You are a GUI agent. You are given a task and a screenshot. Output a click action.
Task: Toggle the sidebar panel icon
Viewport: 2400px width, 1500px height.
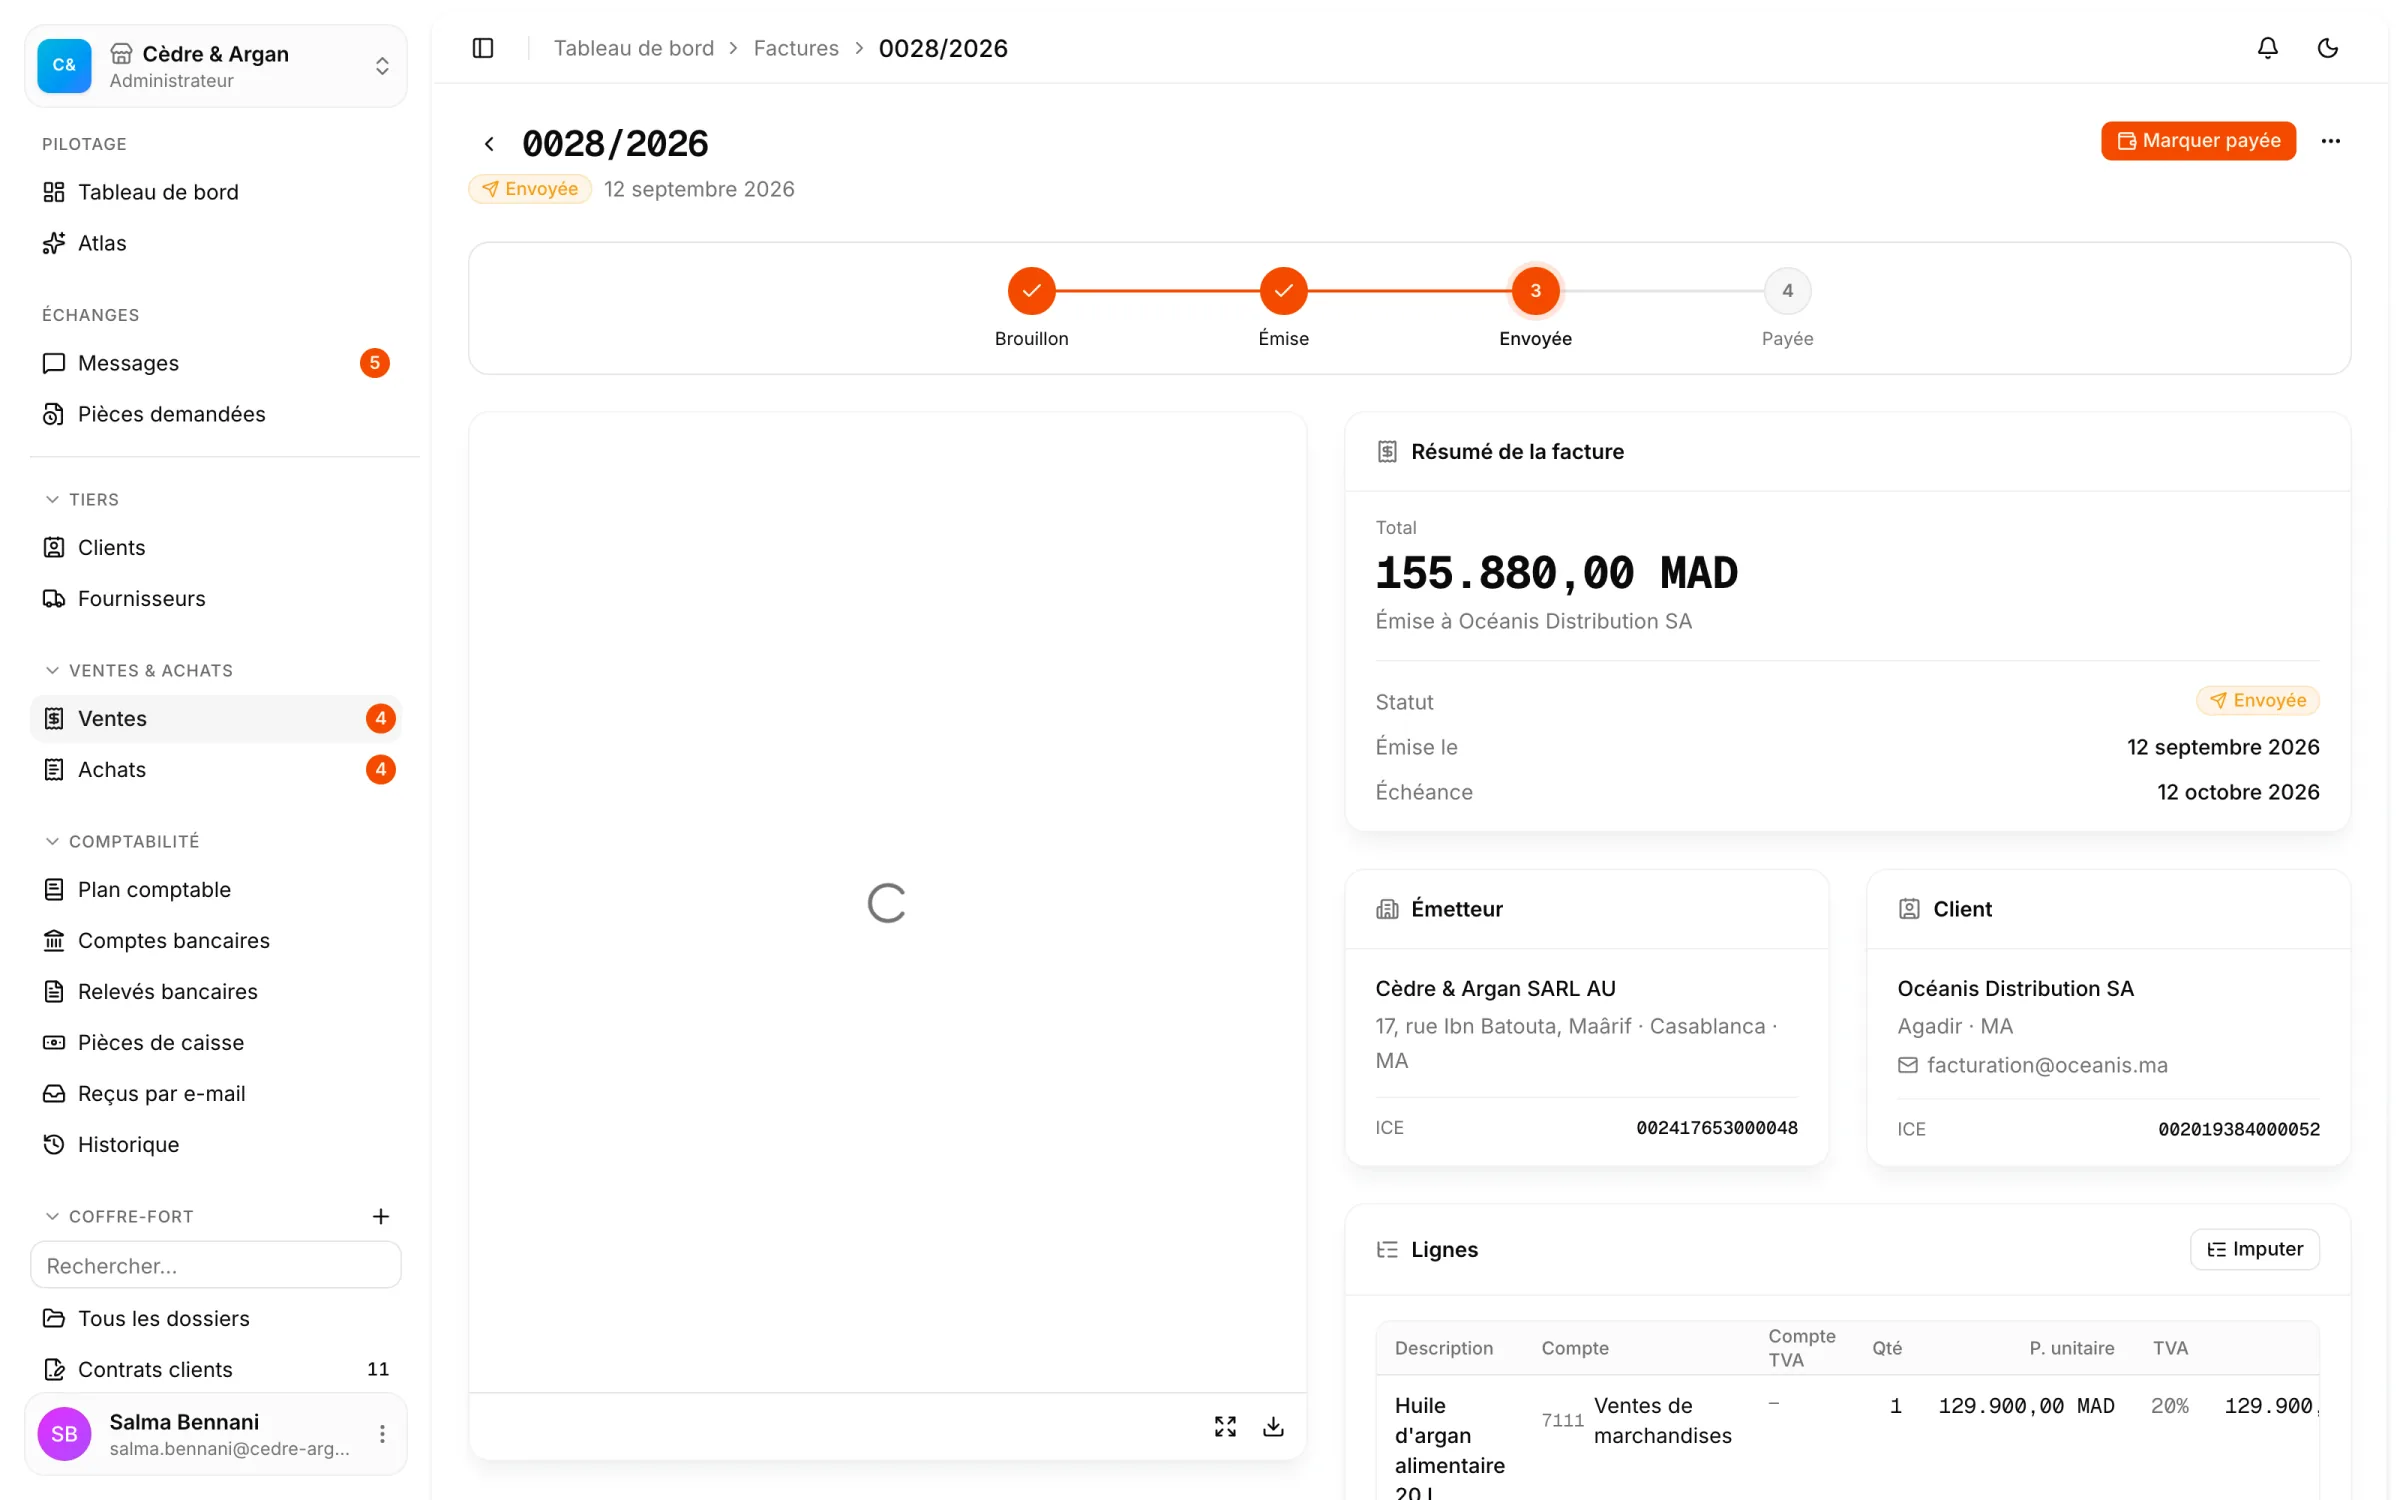tap(483, 48)
